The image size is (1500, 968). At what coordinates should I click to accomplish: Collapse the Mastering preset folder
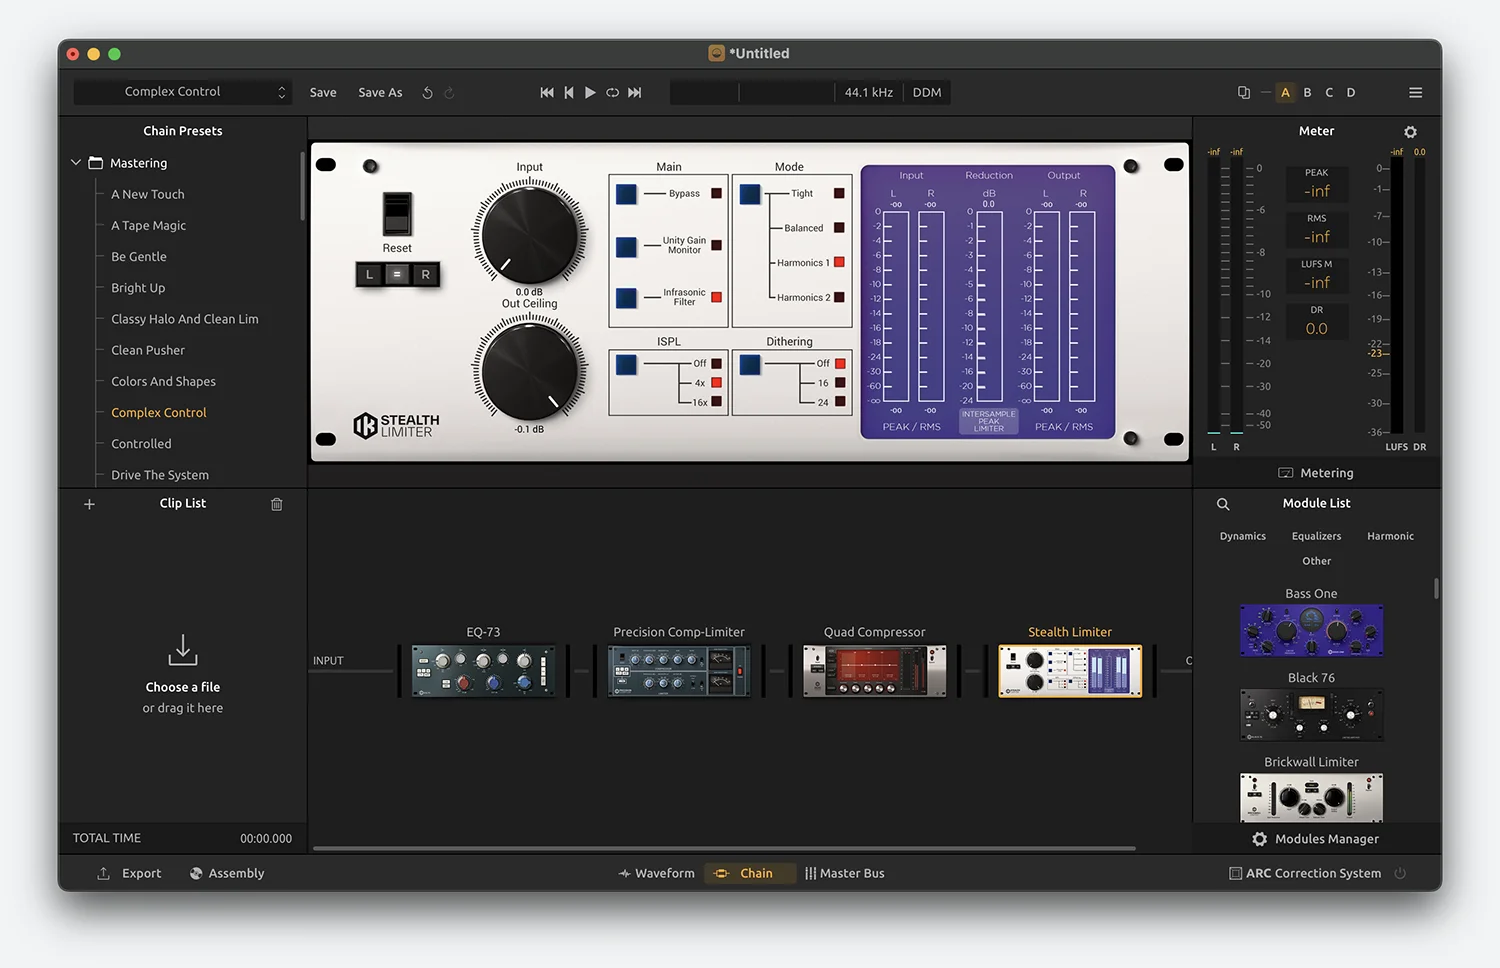click(x=76, y=163)
